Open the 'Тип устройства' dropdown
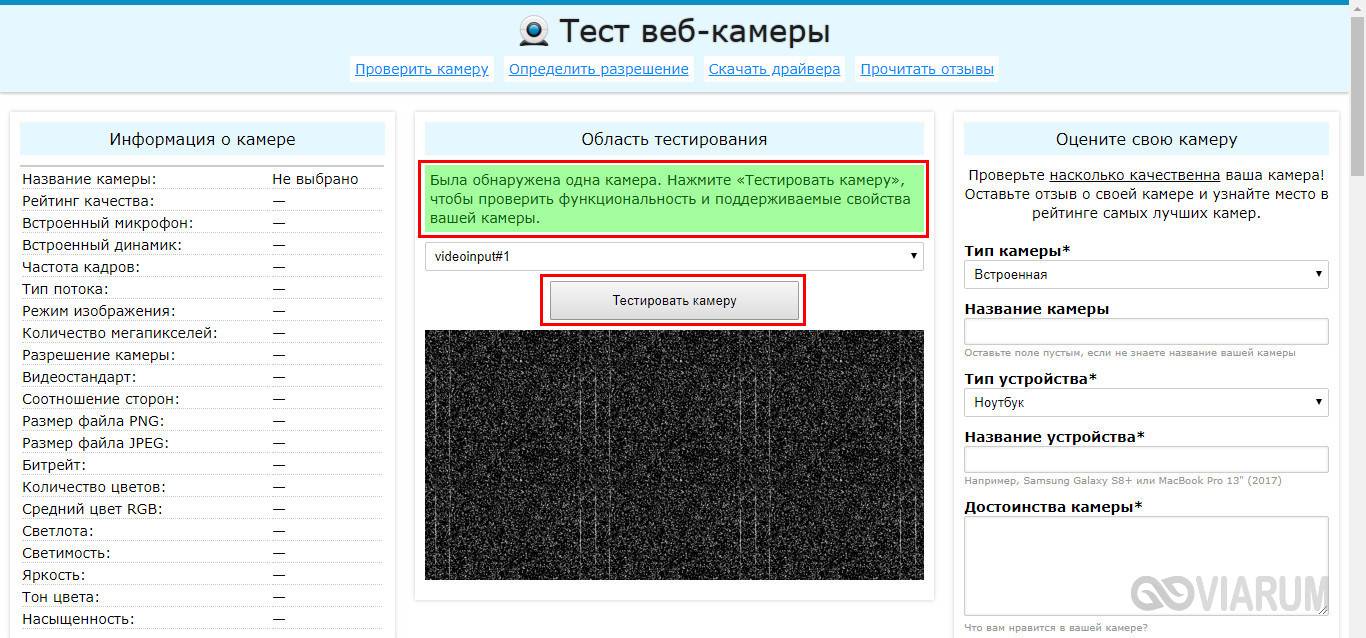Screen dimensions: 1366x638 tap(1146, 402)
